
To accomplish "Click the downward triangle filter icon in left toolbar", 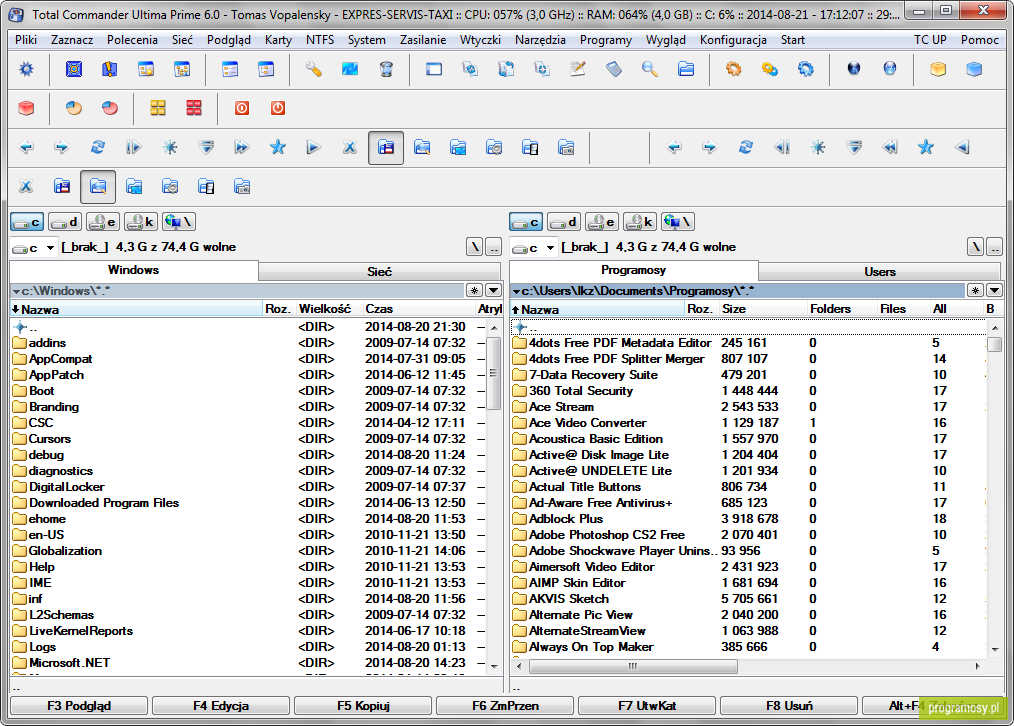I will [206, 147].
